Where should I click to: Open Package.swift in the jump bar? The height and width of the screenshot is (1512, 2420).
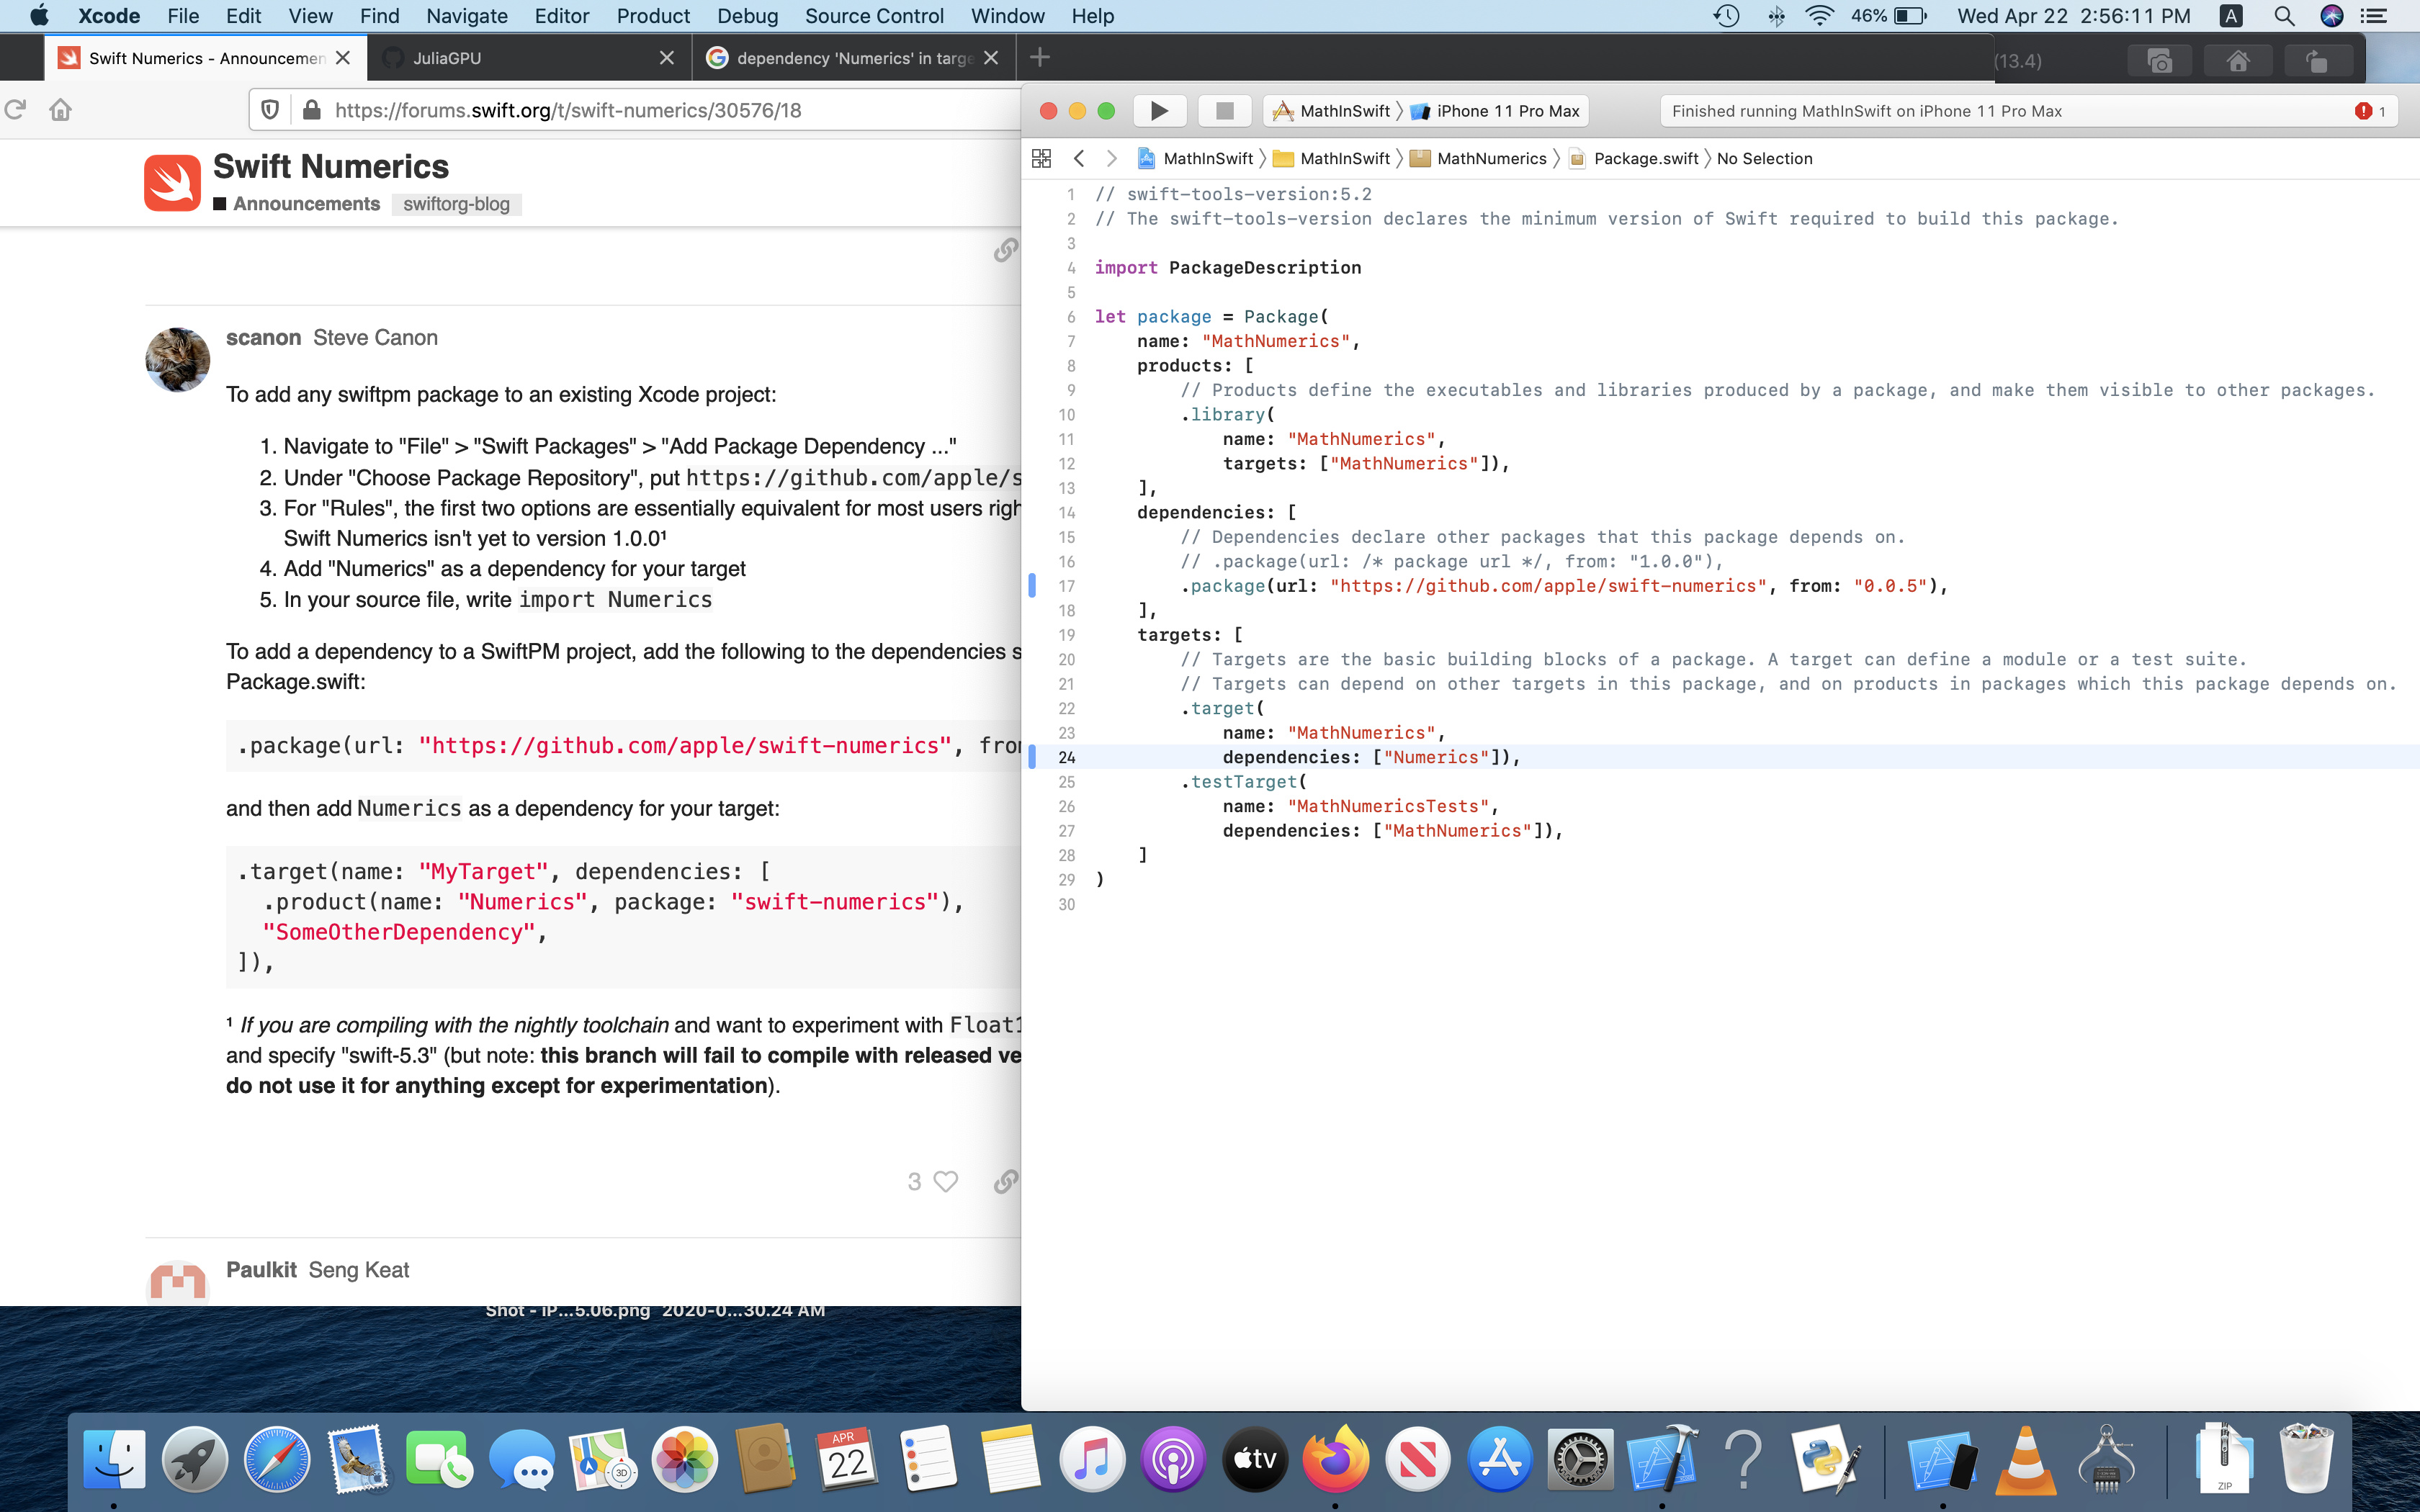point(1634,158)
